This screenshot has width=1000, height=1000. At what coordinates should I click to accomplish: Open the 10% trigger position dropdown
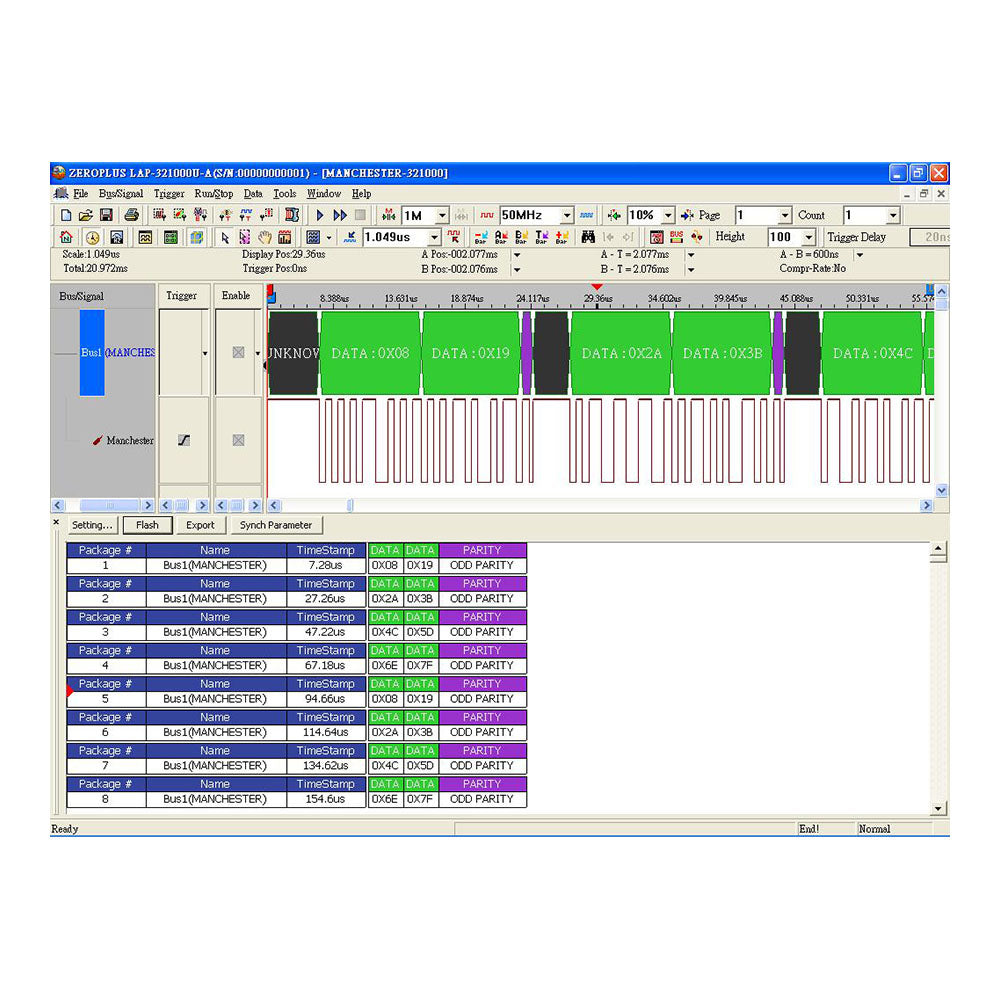[x=668, y=216]
